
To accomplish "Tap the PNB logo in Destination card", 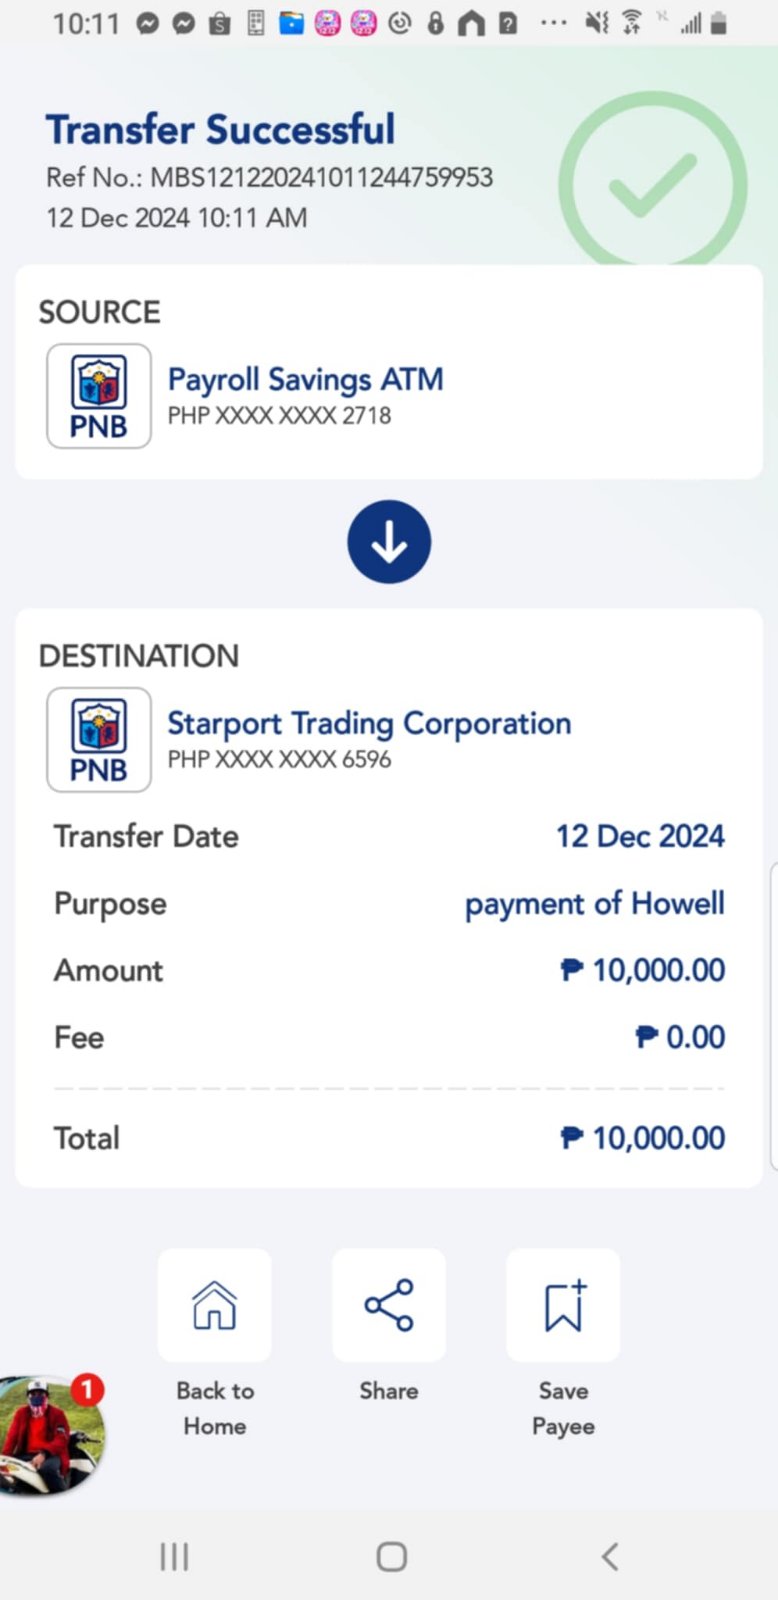I will 99,740.
